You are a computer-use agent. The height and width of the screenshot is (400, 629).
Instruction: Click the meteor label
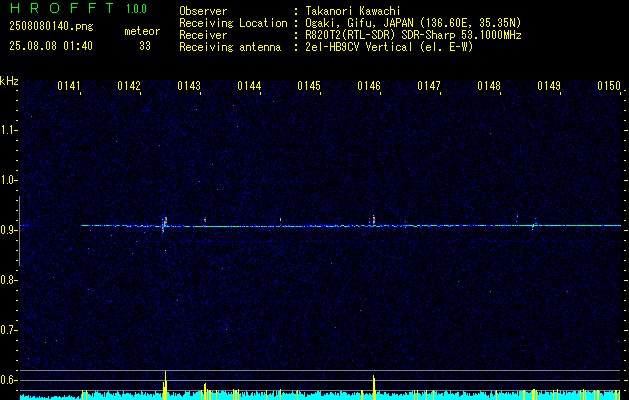(142, 31)
